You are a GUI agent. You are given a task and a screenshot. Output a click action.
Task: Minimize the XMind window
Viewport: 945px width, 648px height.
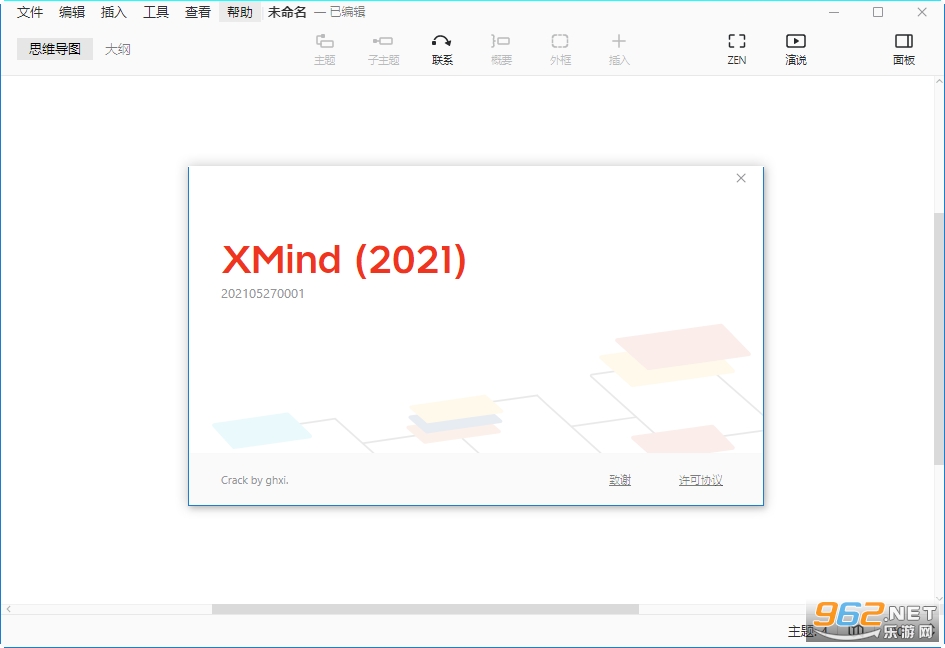834,12
